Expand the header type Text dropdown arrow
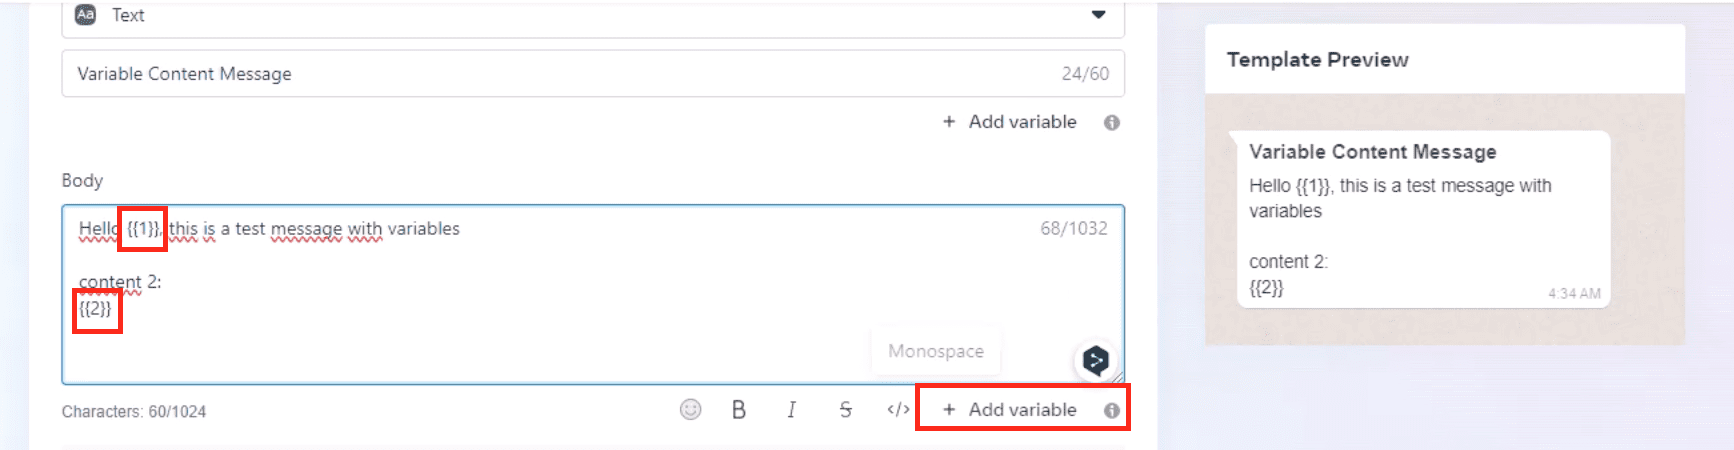Screen dimensions: 1734x450 (1098, 15)
